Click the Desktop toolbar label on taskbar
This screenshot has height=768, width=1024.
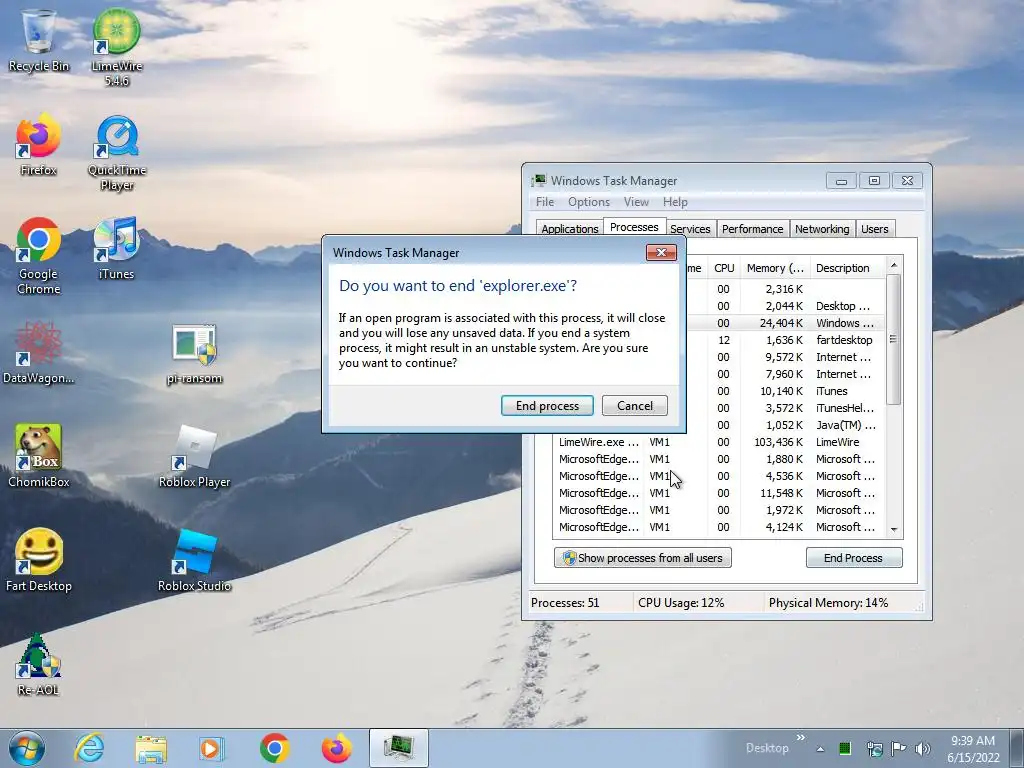767,748
